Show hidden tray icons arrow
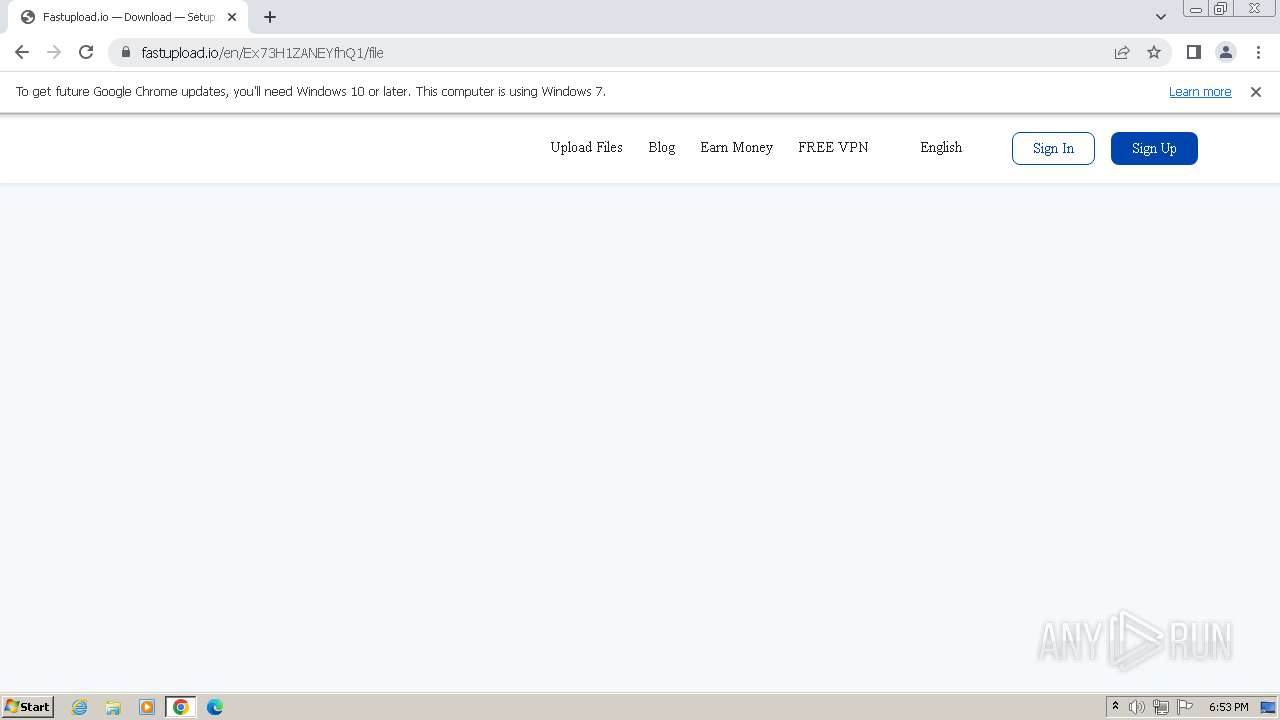 pyautogui.click(x=1115, y=707)
